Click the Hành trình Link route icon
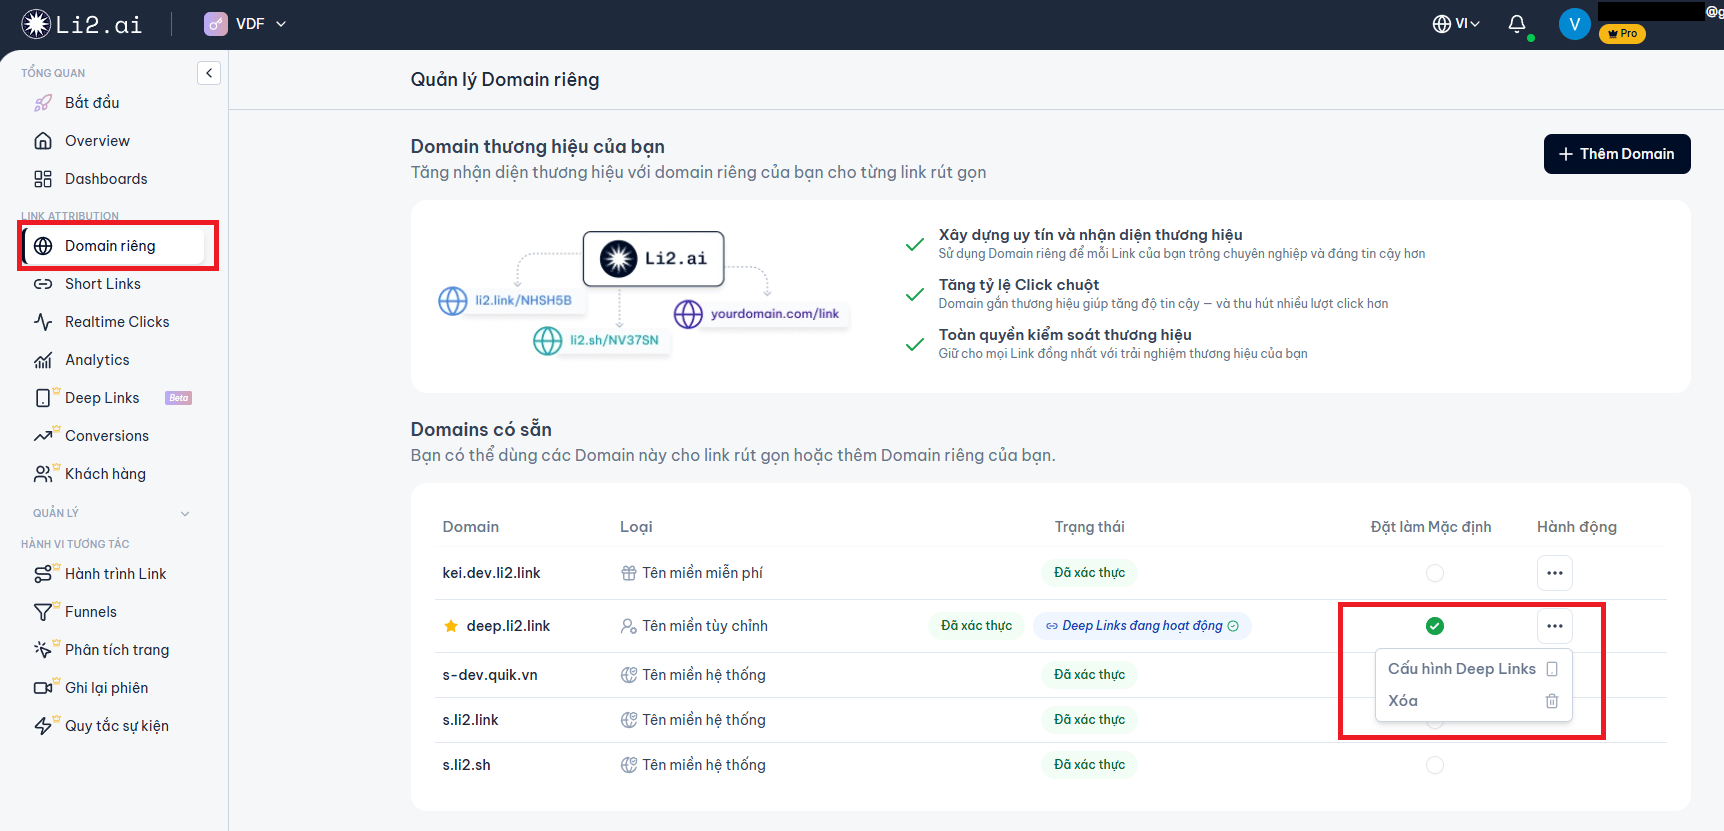Screen dimensions: 1724x831 43,574
